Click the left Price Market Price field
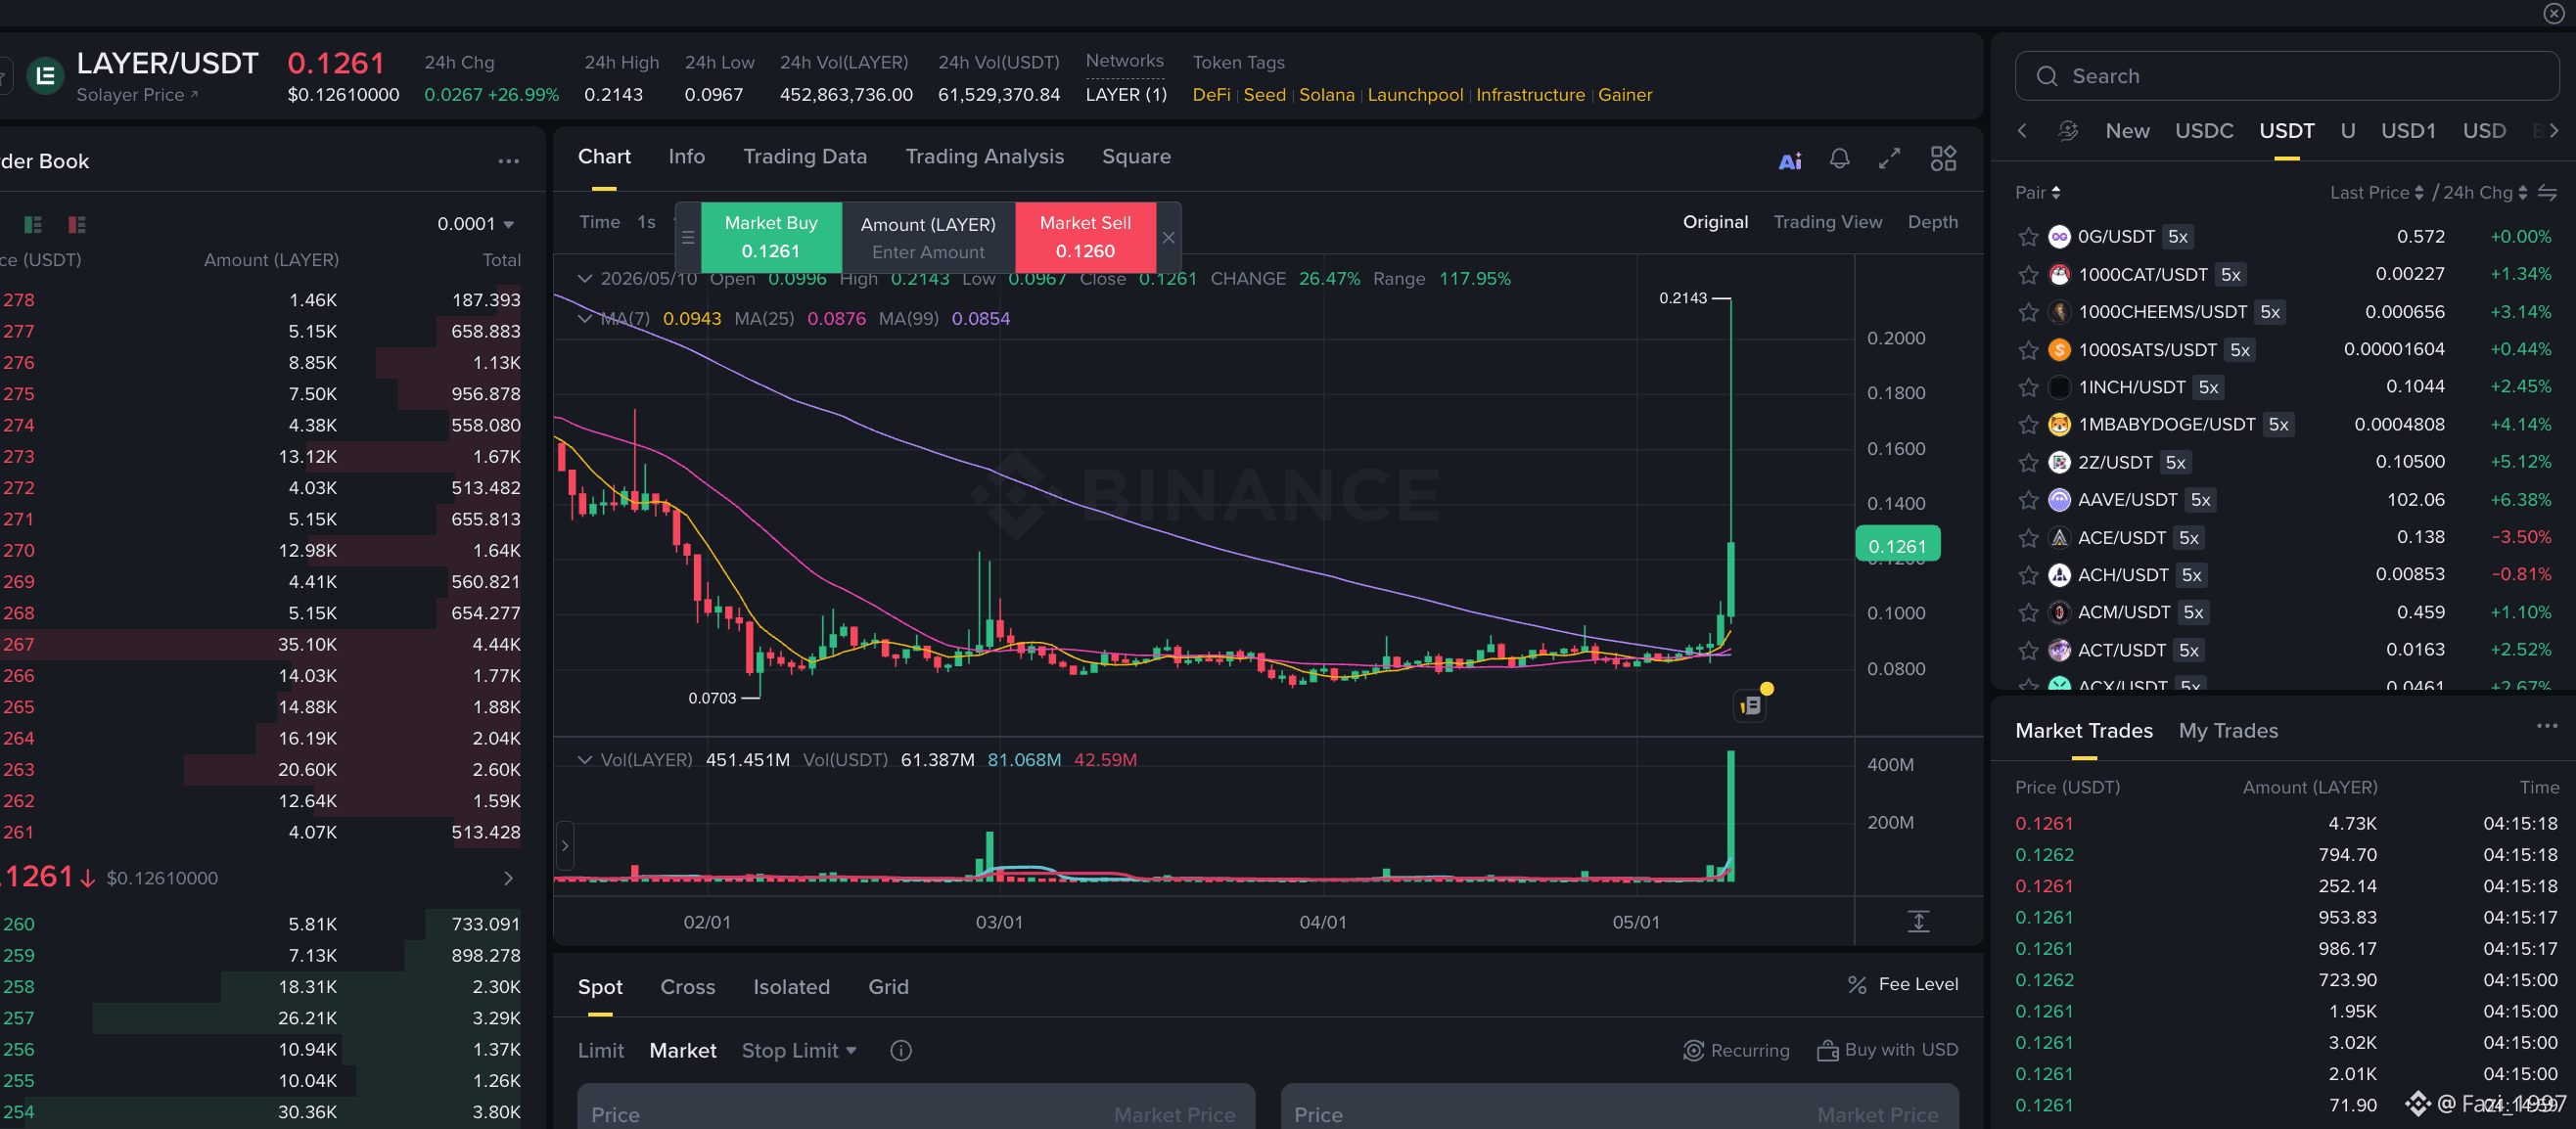Screen dimensions: 2576x1129 [915, 1107]
